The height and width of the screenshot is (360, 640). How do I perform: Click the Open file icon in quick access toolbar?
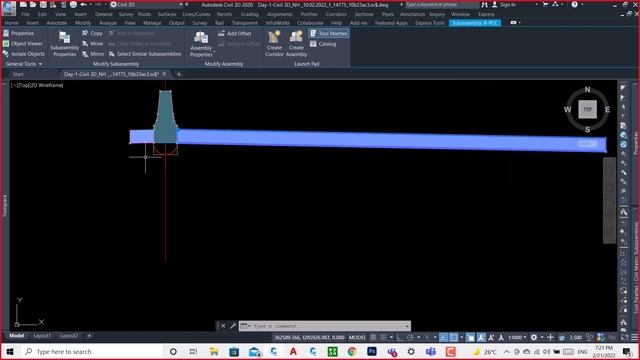33,4
